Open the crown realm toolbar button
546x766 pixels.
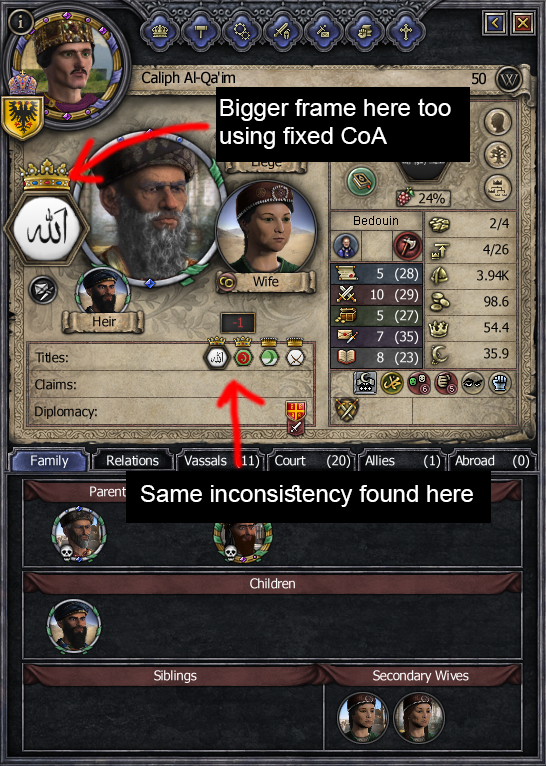point(160,31)
